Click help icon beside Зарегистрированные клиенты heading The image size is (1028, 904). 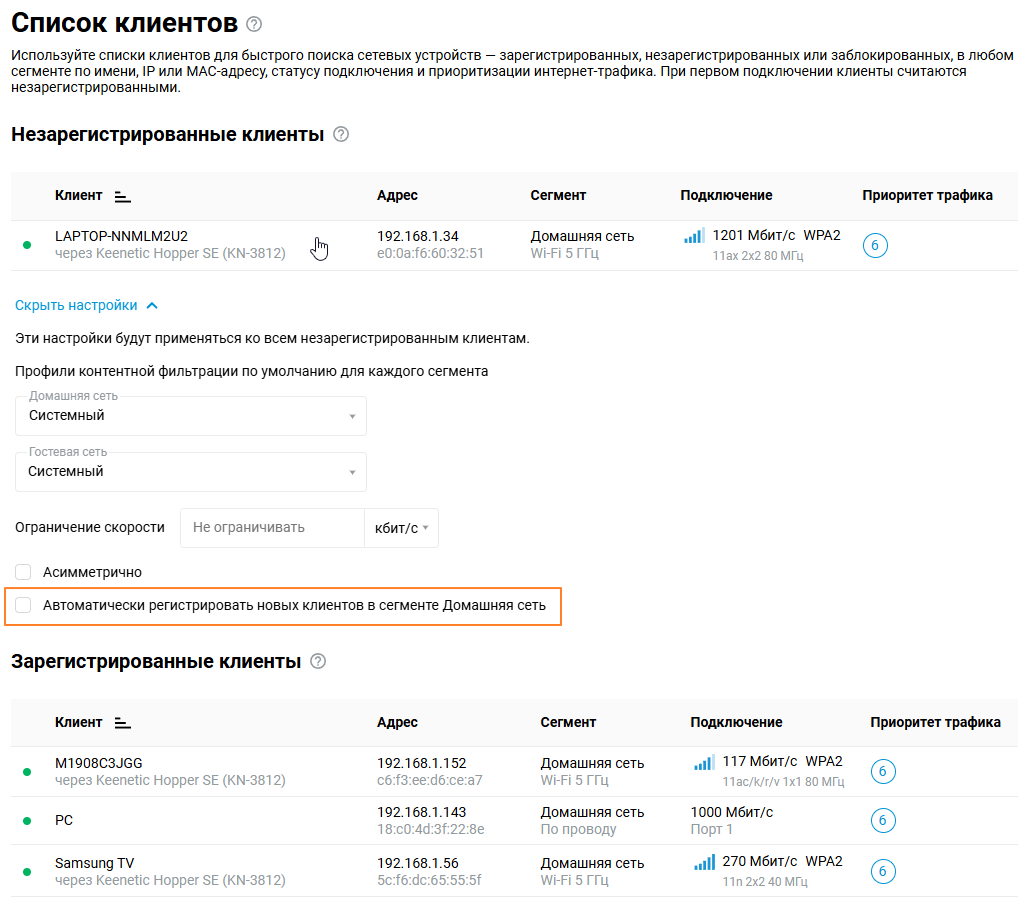pos(318,661)
